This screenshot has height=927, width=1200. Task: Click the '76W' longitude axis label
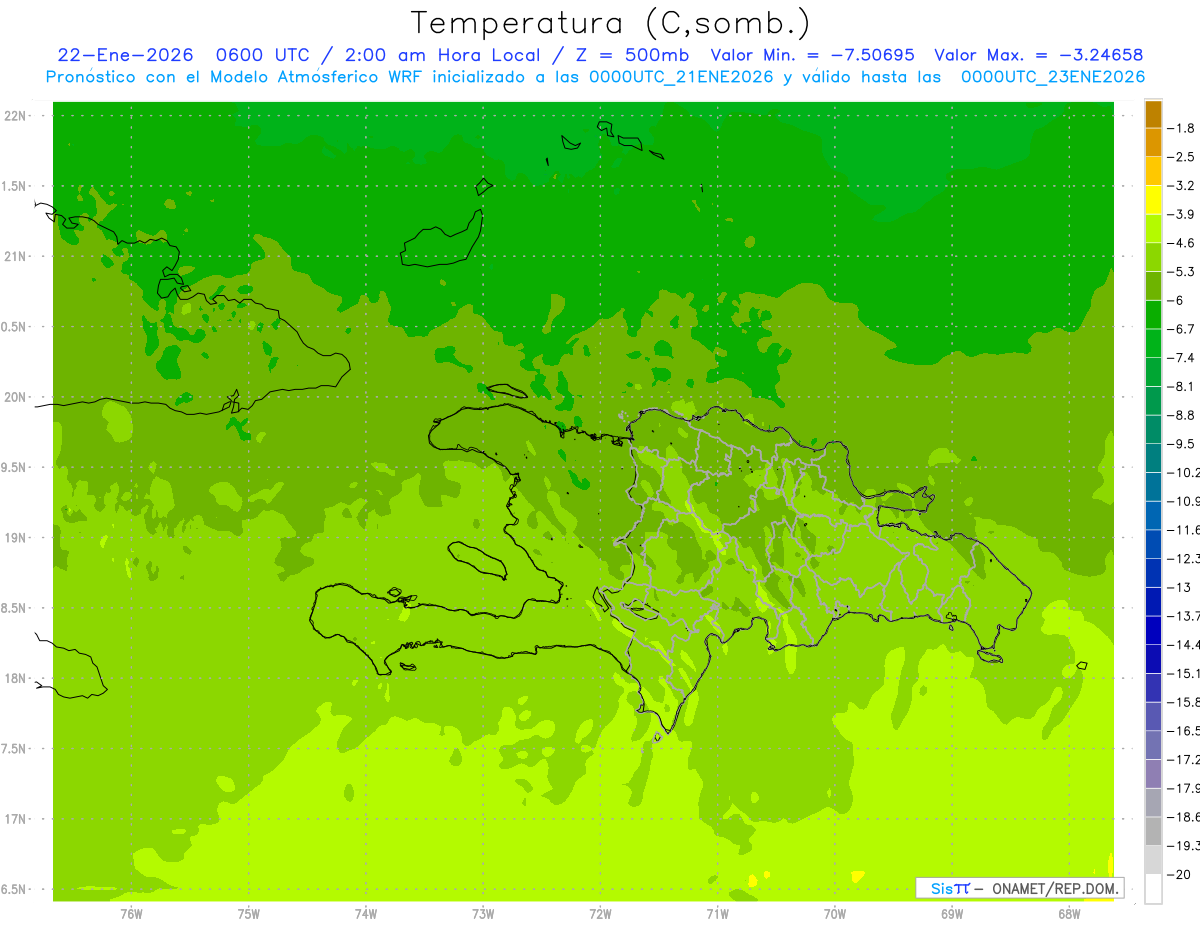131,914
